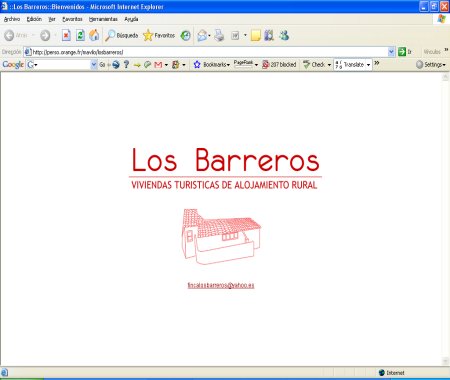Open Bookmarks star in Google toolbar
The width and height of the screenshot is (450, 380).
tap(212, 64)
